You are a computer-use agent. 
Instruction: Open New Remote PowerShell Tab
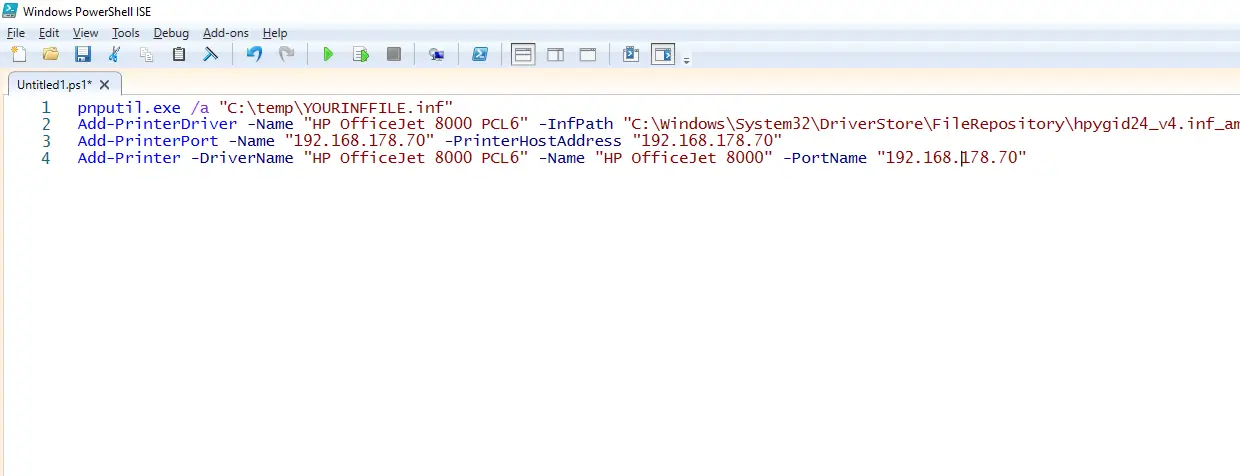(x=437, y=55)
